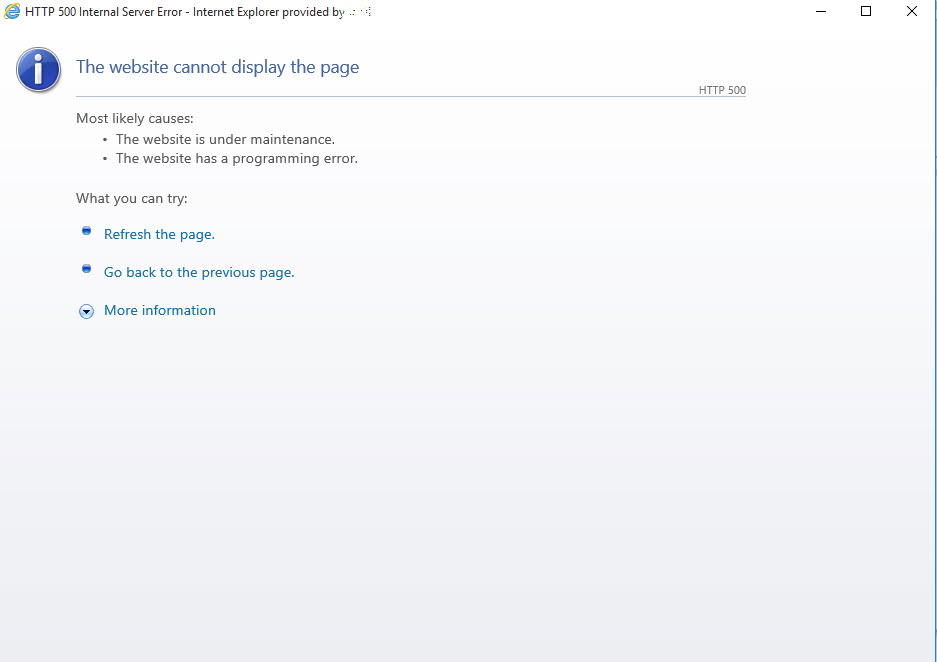Image resolution: width=937 pixels, height=662 pixels.
Task: Click the "What you can try:" text
Action: tap(132, 199)
